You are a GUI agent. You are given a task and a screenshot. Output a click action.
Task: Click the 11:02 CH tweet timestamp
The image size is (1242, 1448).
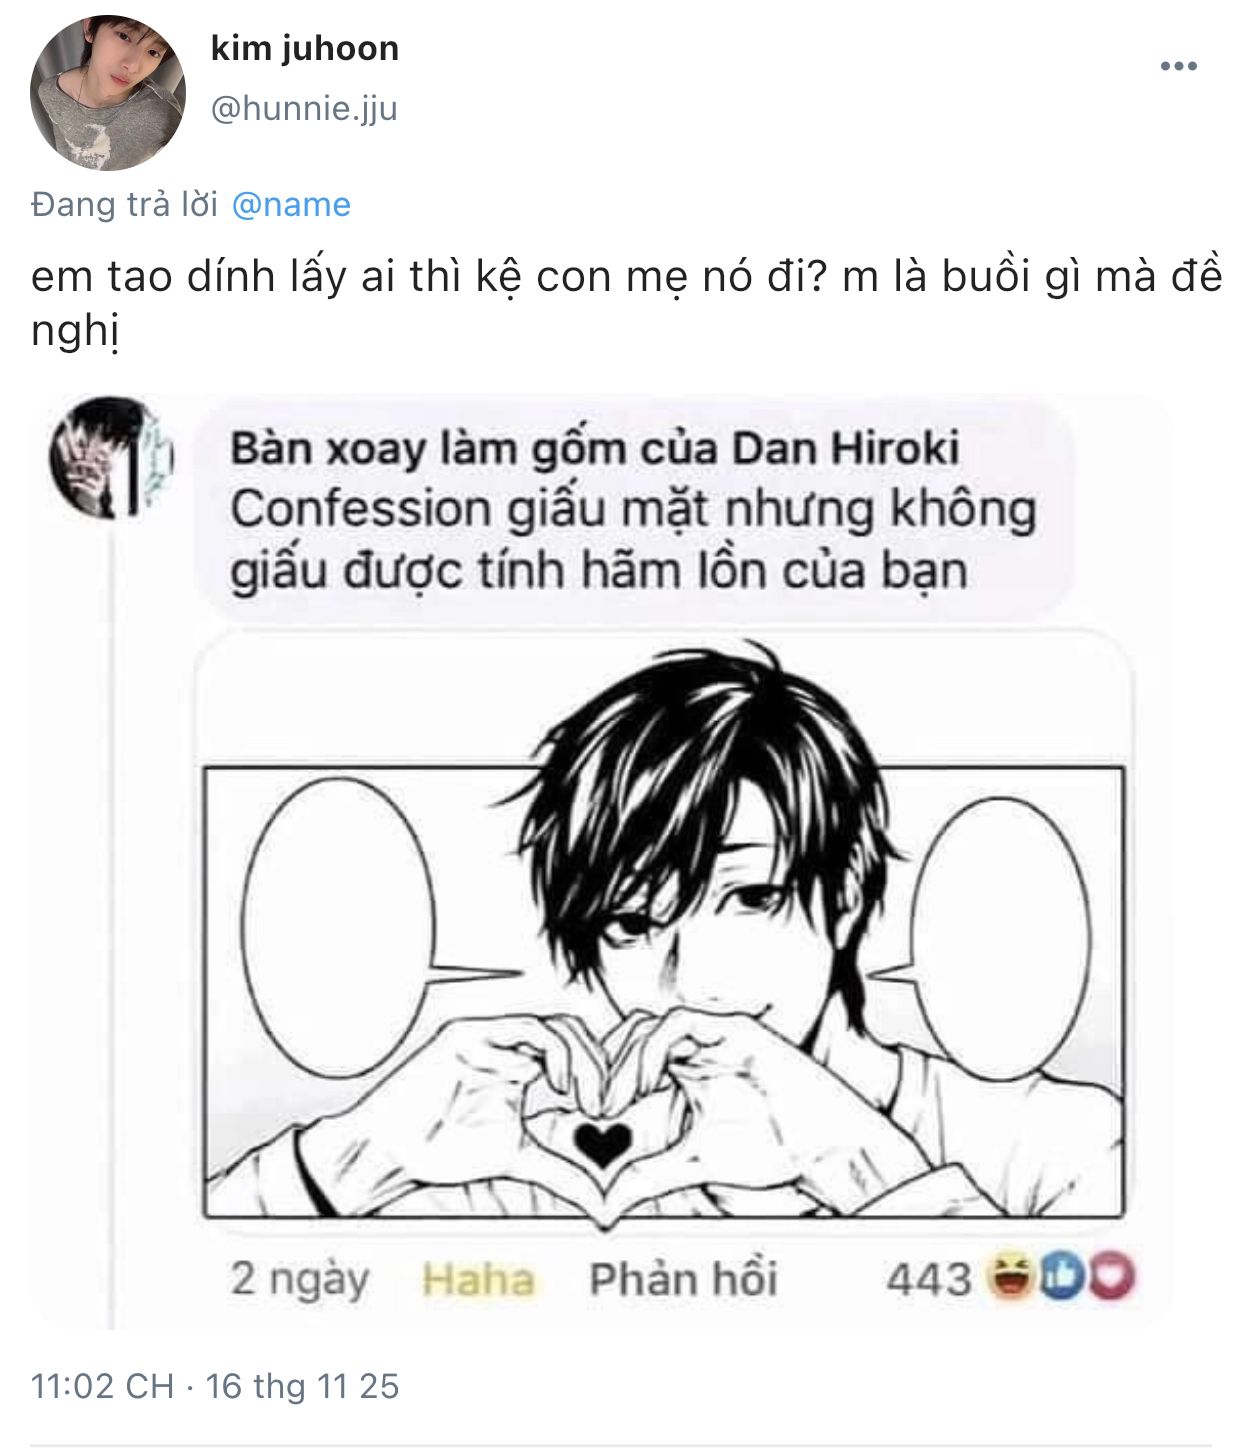point(102,1386)
